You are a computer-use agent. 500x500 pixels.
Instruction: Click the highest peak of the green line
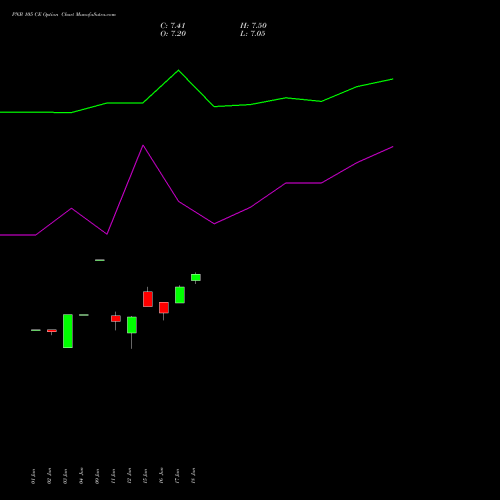coord(178,70)
